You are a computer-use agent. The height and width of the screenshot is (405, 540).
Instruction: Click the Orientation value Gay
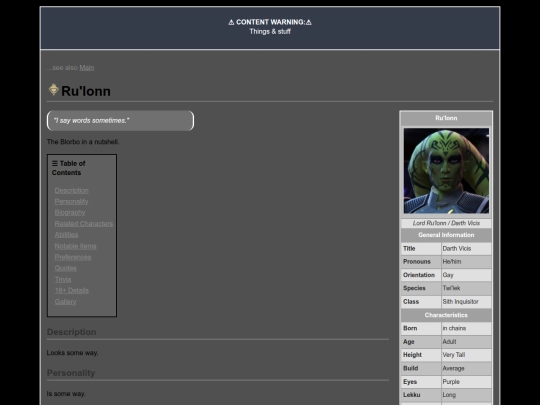466,275
